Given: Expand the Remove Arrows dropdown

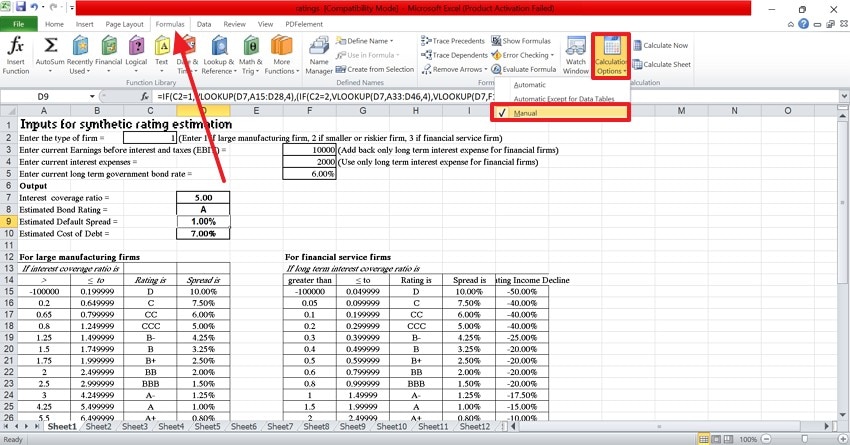Looking at the screenshot, I should point(485,69).
